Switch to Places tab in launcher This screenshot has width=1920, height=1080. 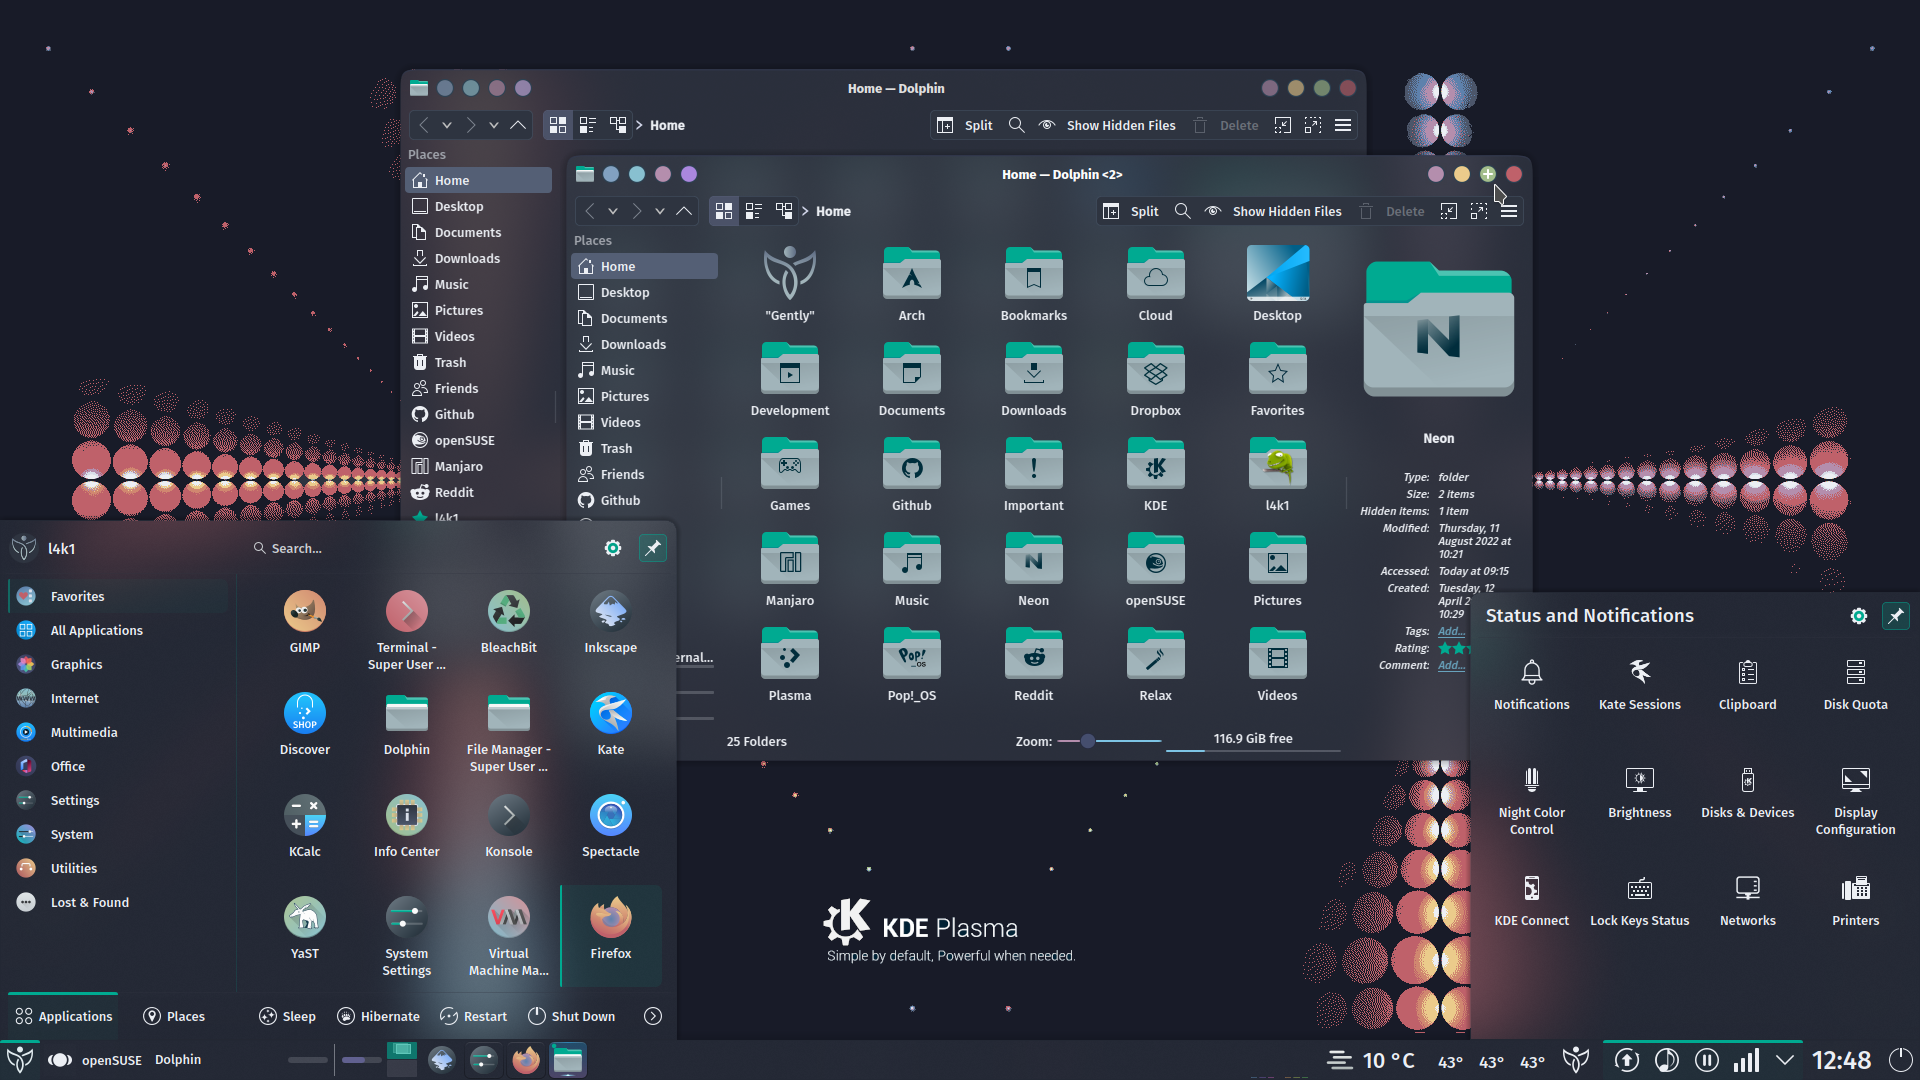click(x=174, y=1016)
